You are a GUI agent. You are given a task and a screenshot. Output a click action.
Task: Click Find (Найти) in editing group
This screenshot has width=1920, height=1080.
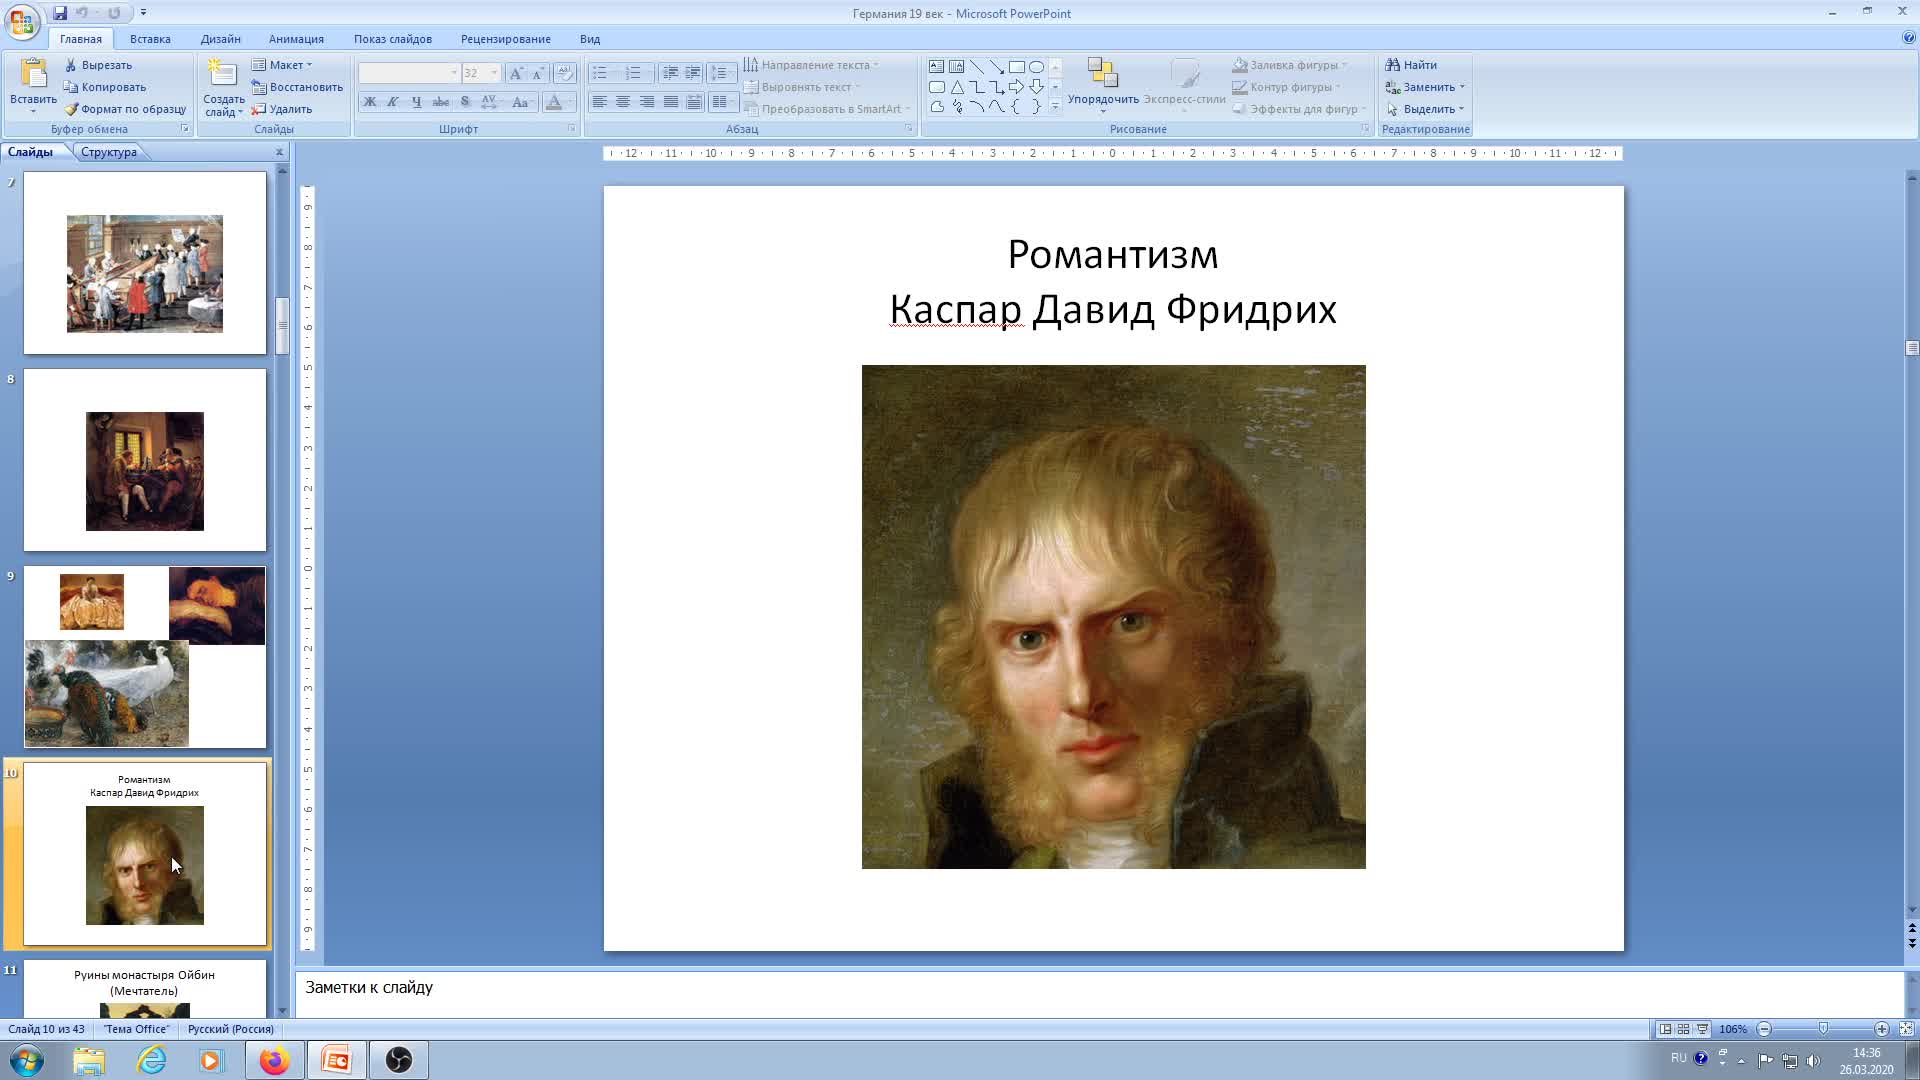tap(1411, 65)
